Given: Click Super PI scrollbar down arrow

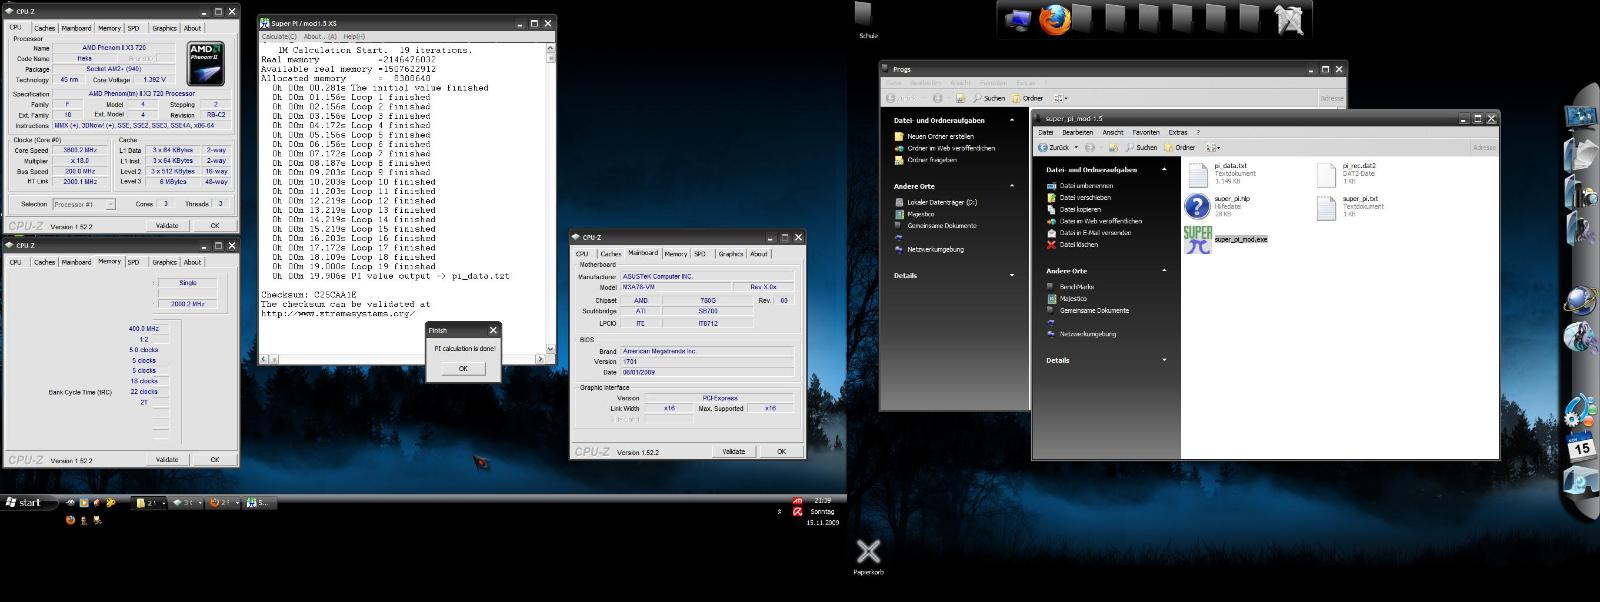Looking at the screenshot, I should (x=550, y=351).
